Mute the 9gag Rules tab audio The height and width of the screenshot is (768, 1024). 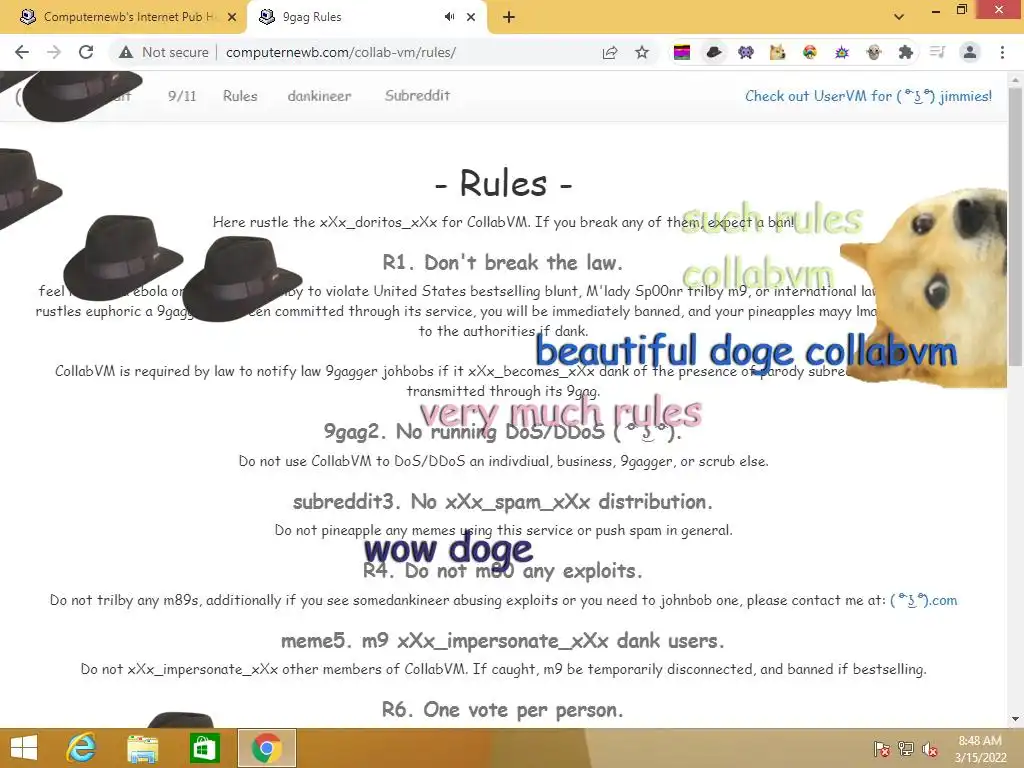(x=449, y=17)
